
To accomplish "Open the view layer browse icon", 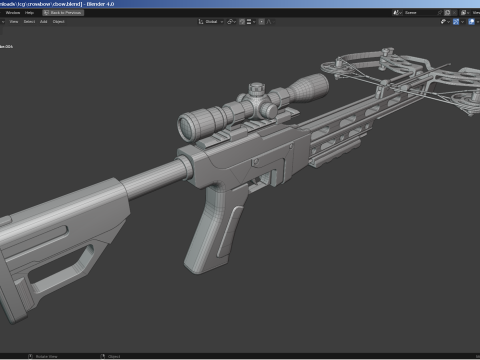I will coord(465,13).
